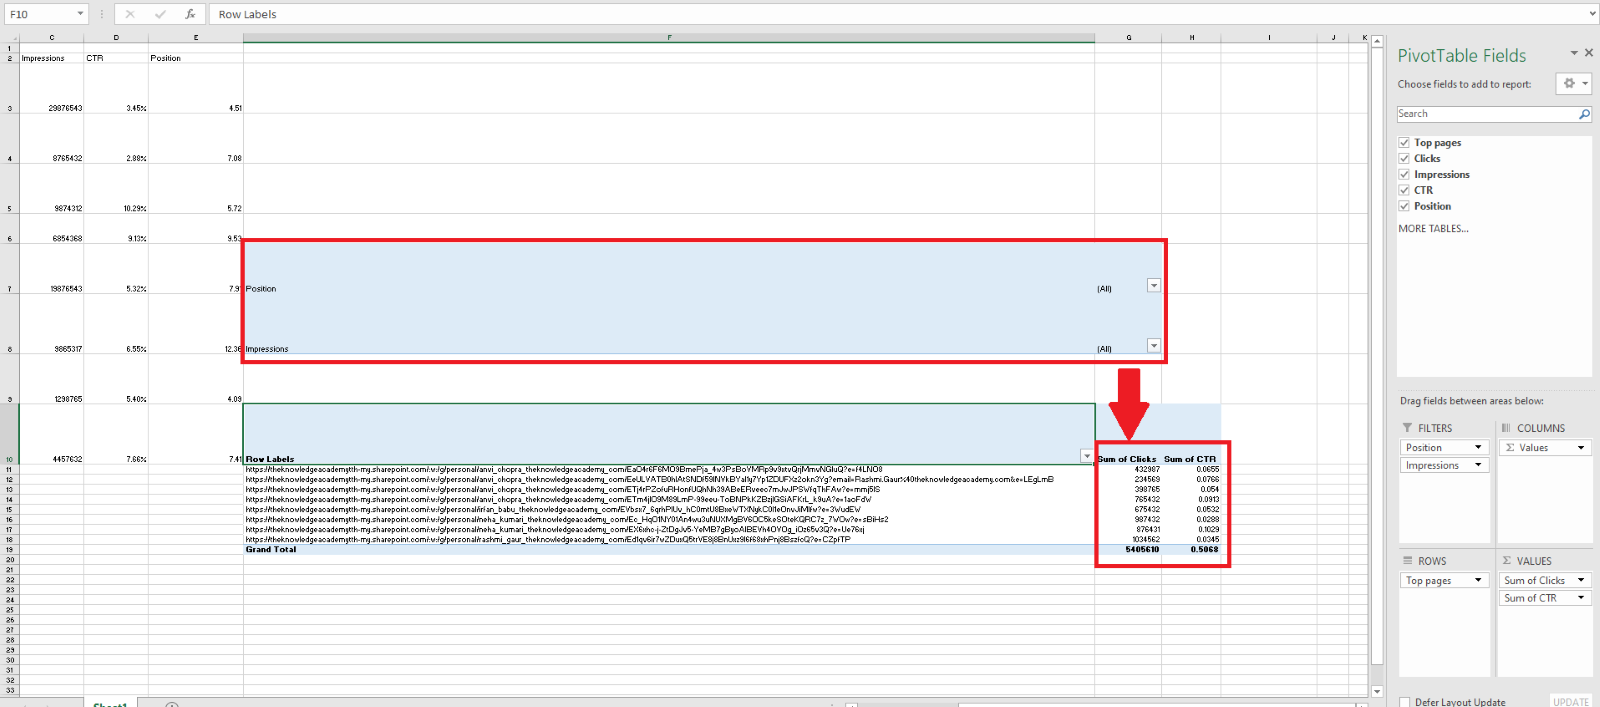Open the Top pages row field dropdown

(1478, 580)
